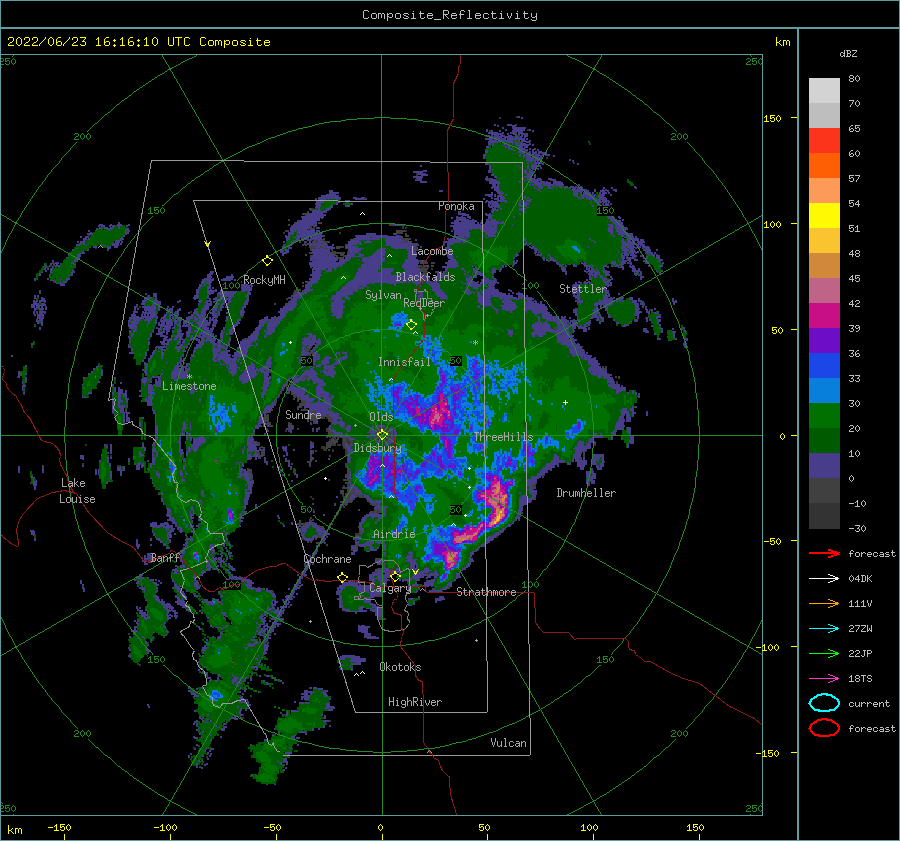Click the cyan current ellipse legend icon
900x841 pixels.
click(824, 703)
